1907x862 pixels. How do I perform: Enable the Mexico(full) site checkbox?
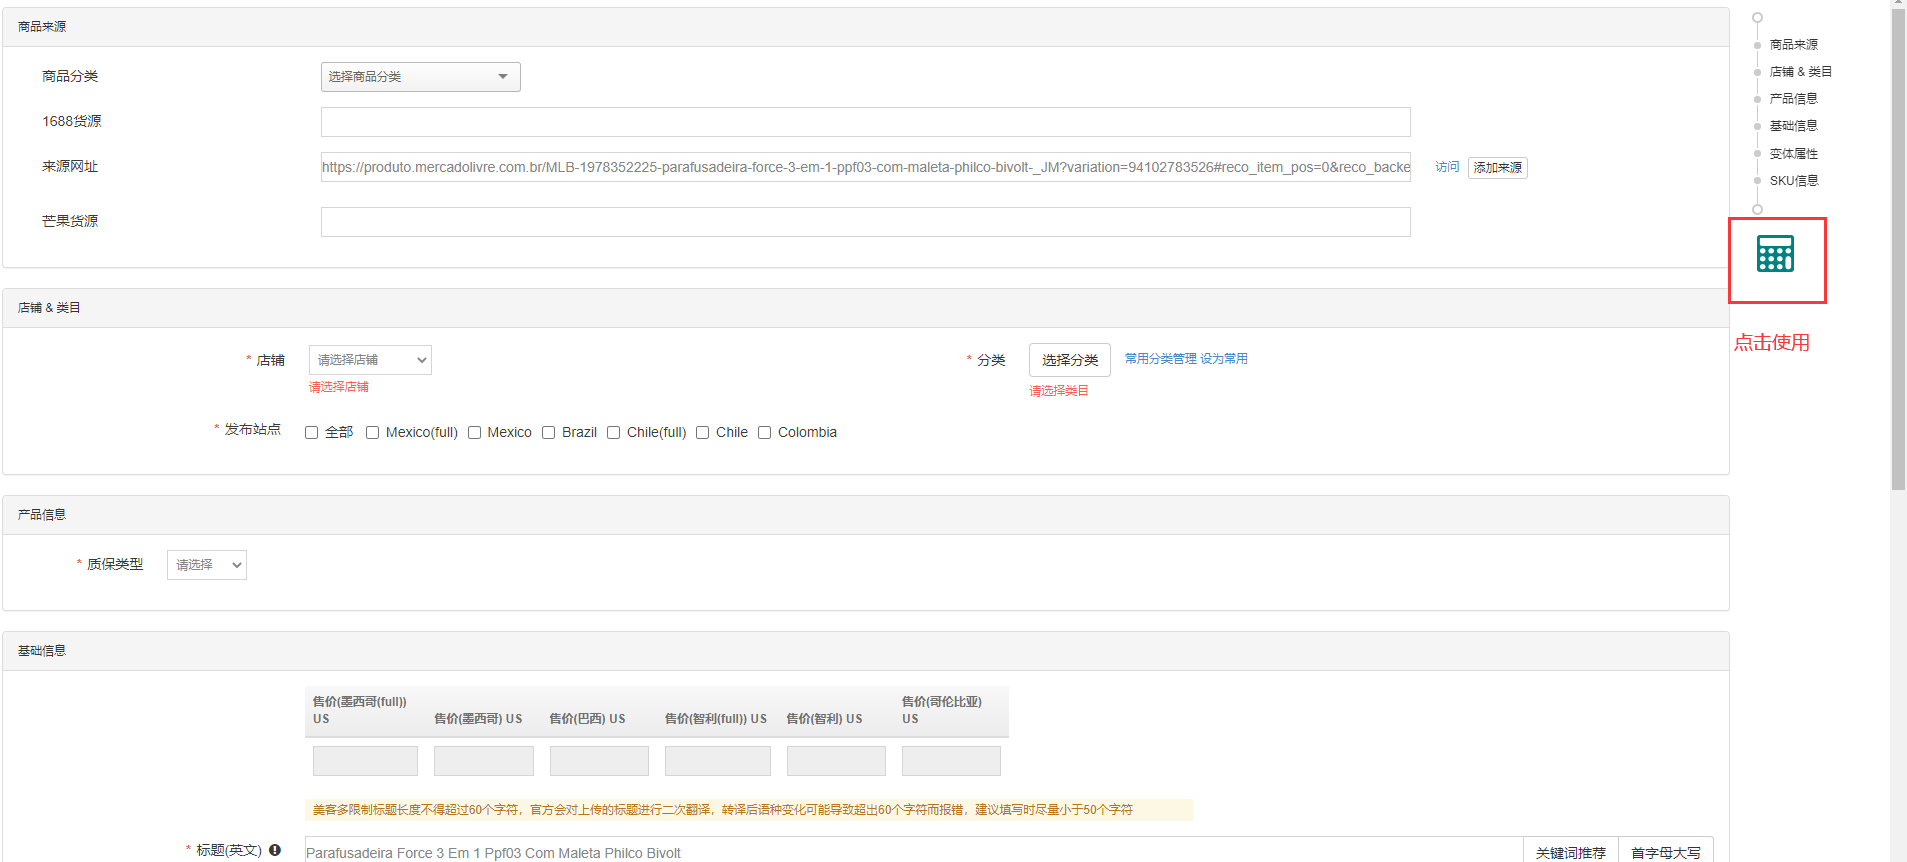coord(373,433)
